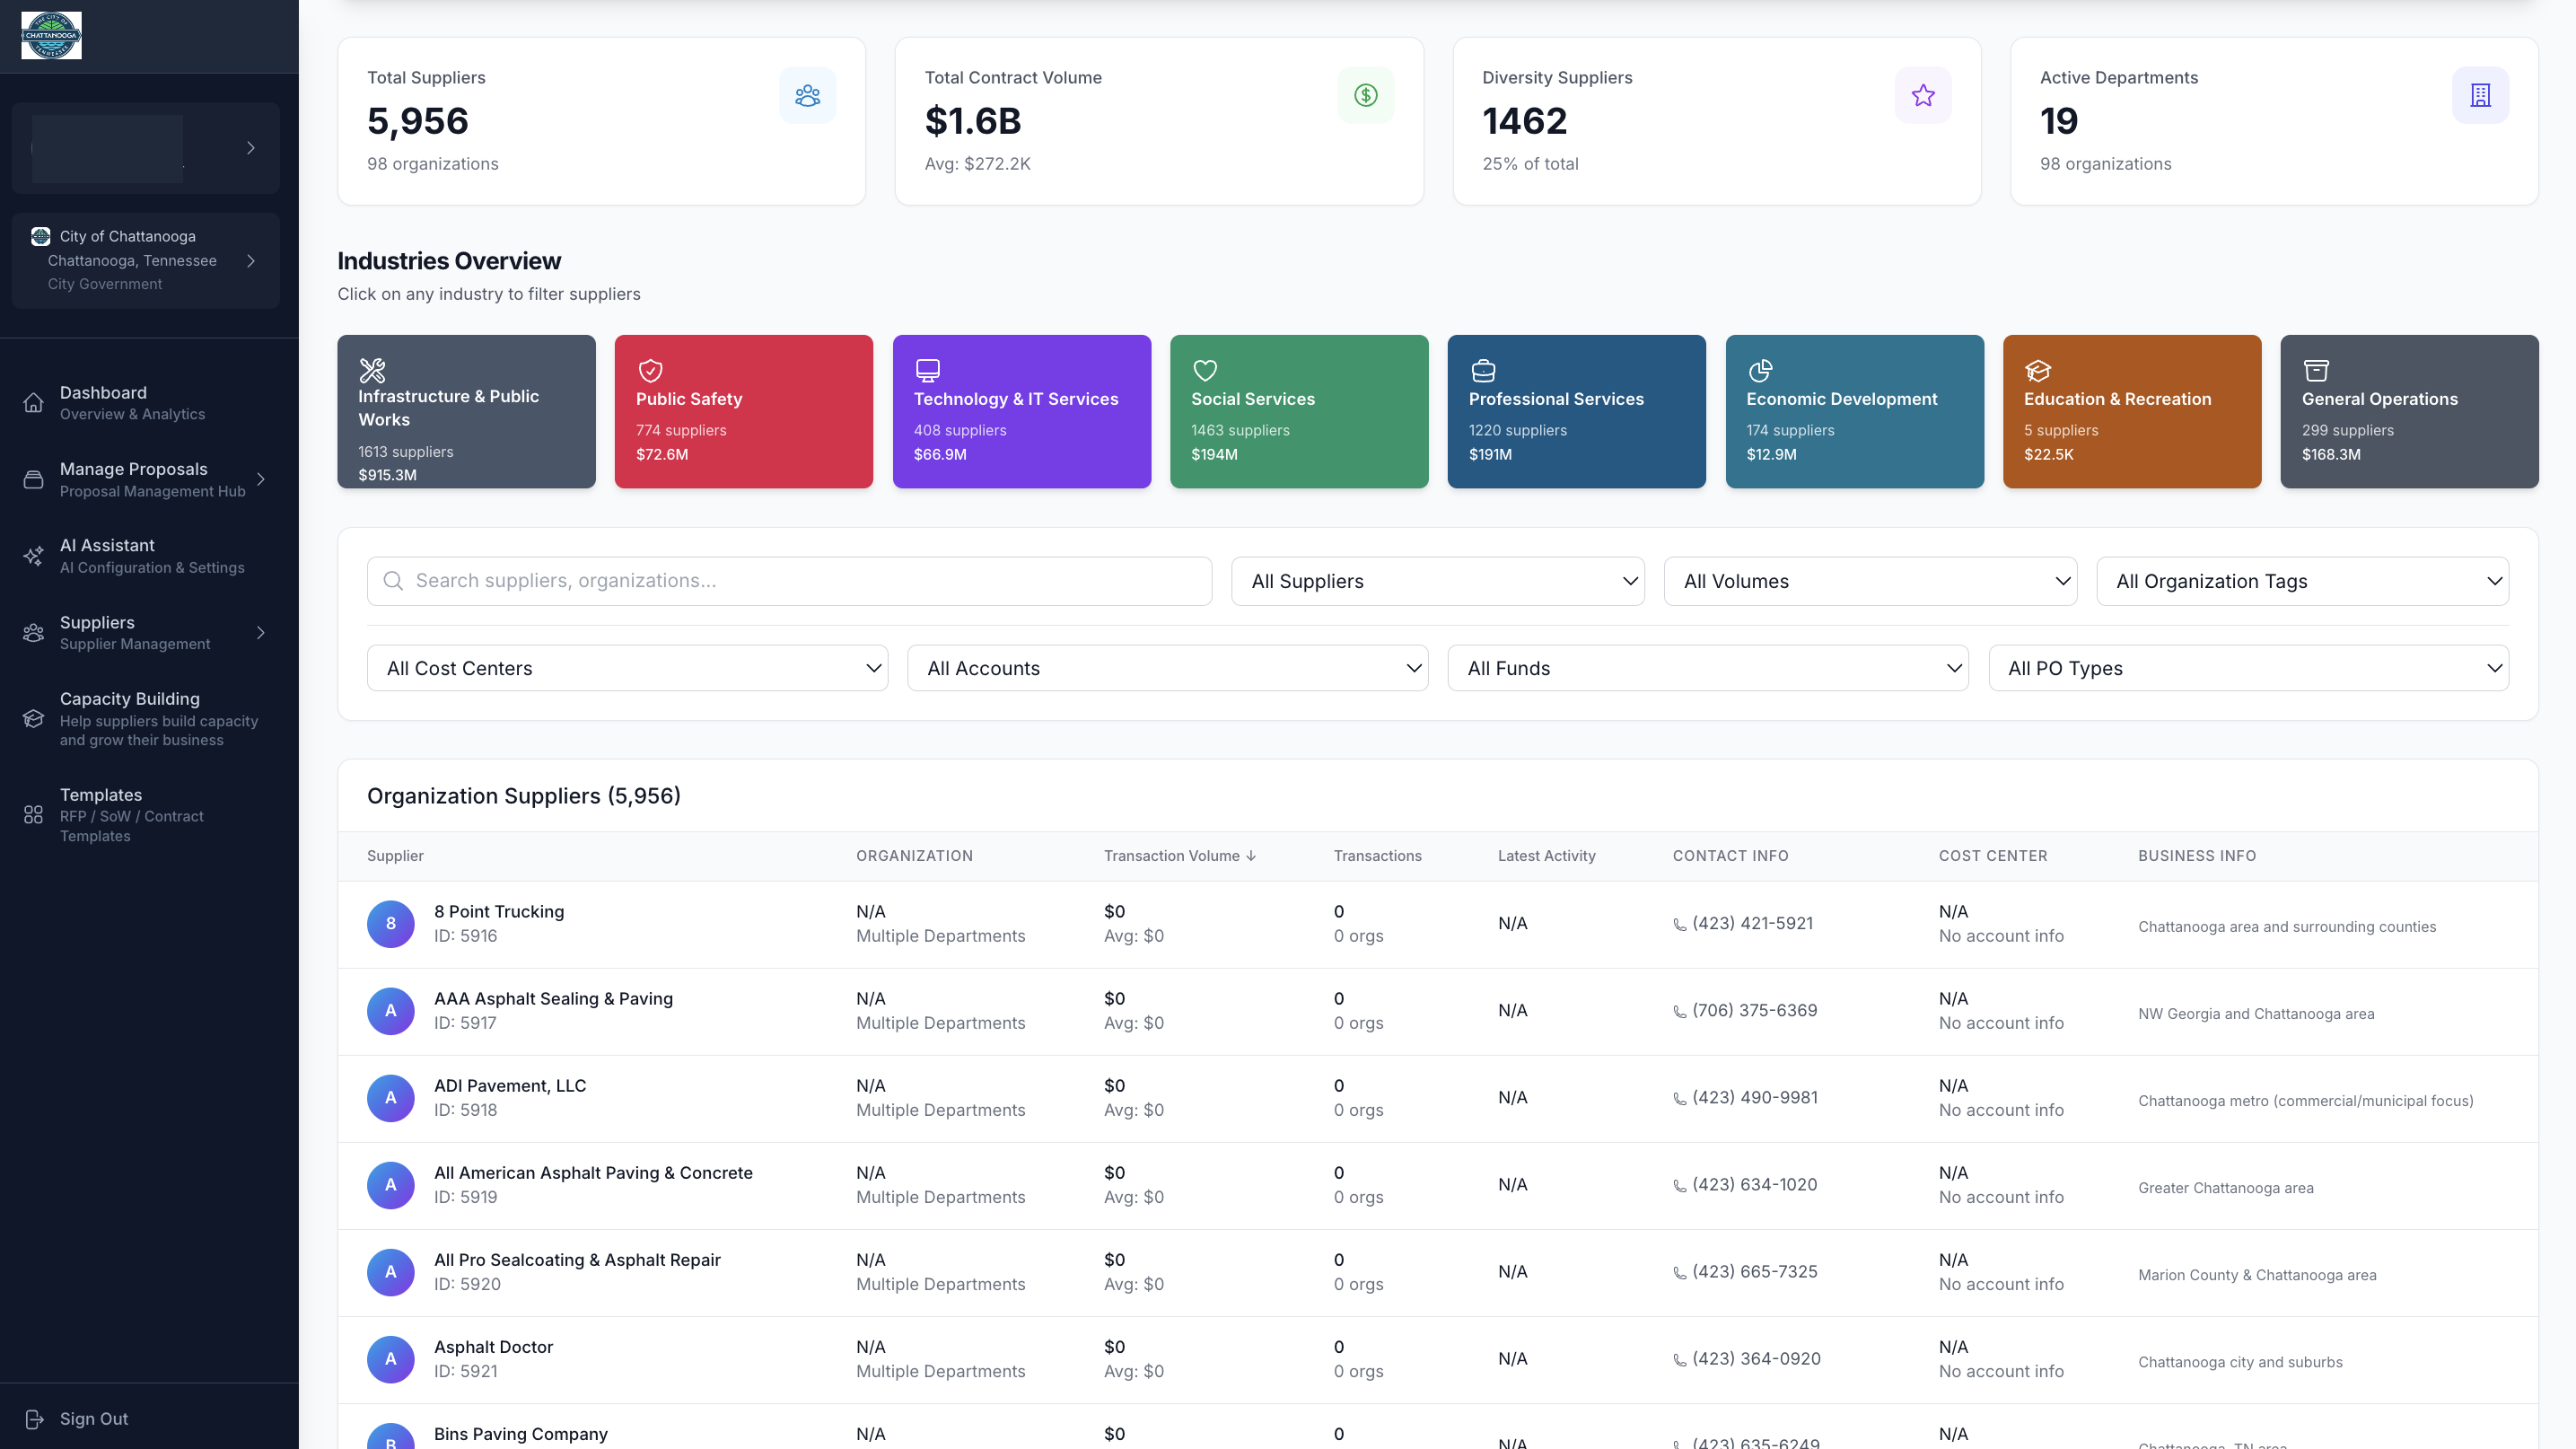2576x1449 pixels.
Task: Click the dollar icon on Total Contract Volume card
Action: tap(1364, 95)
